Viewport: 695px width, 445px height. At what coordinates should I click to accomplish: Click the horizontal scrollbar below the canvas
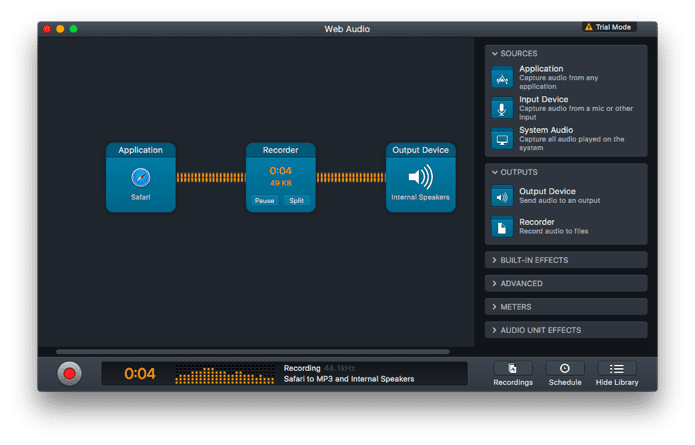[x=253, y=352]
